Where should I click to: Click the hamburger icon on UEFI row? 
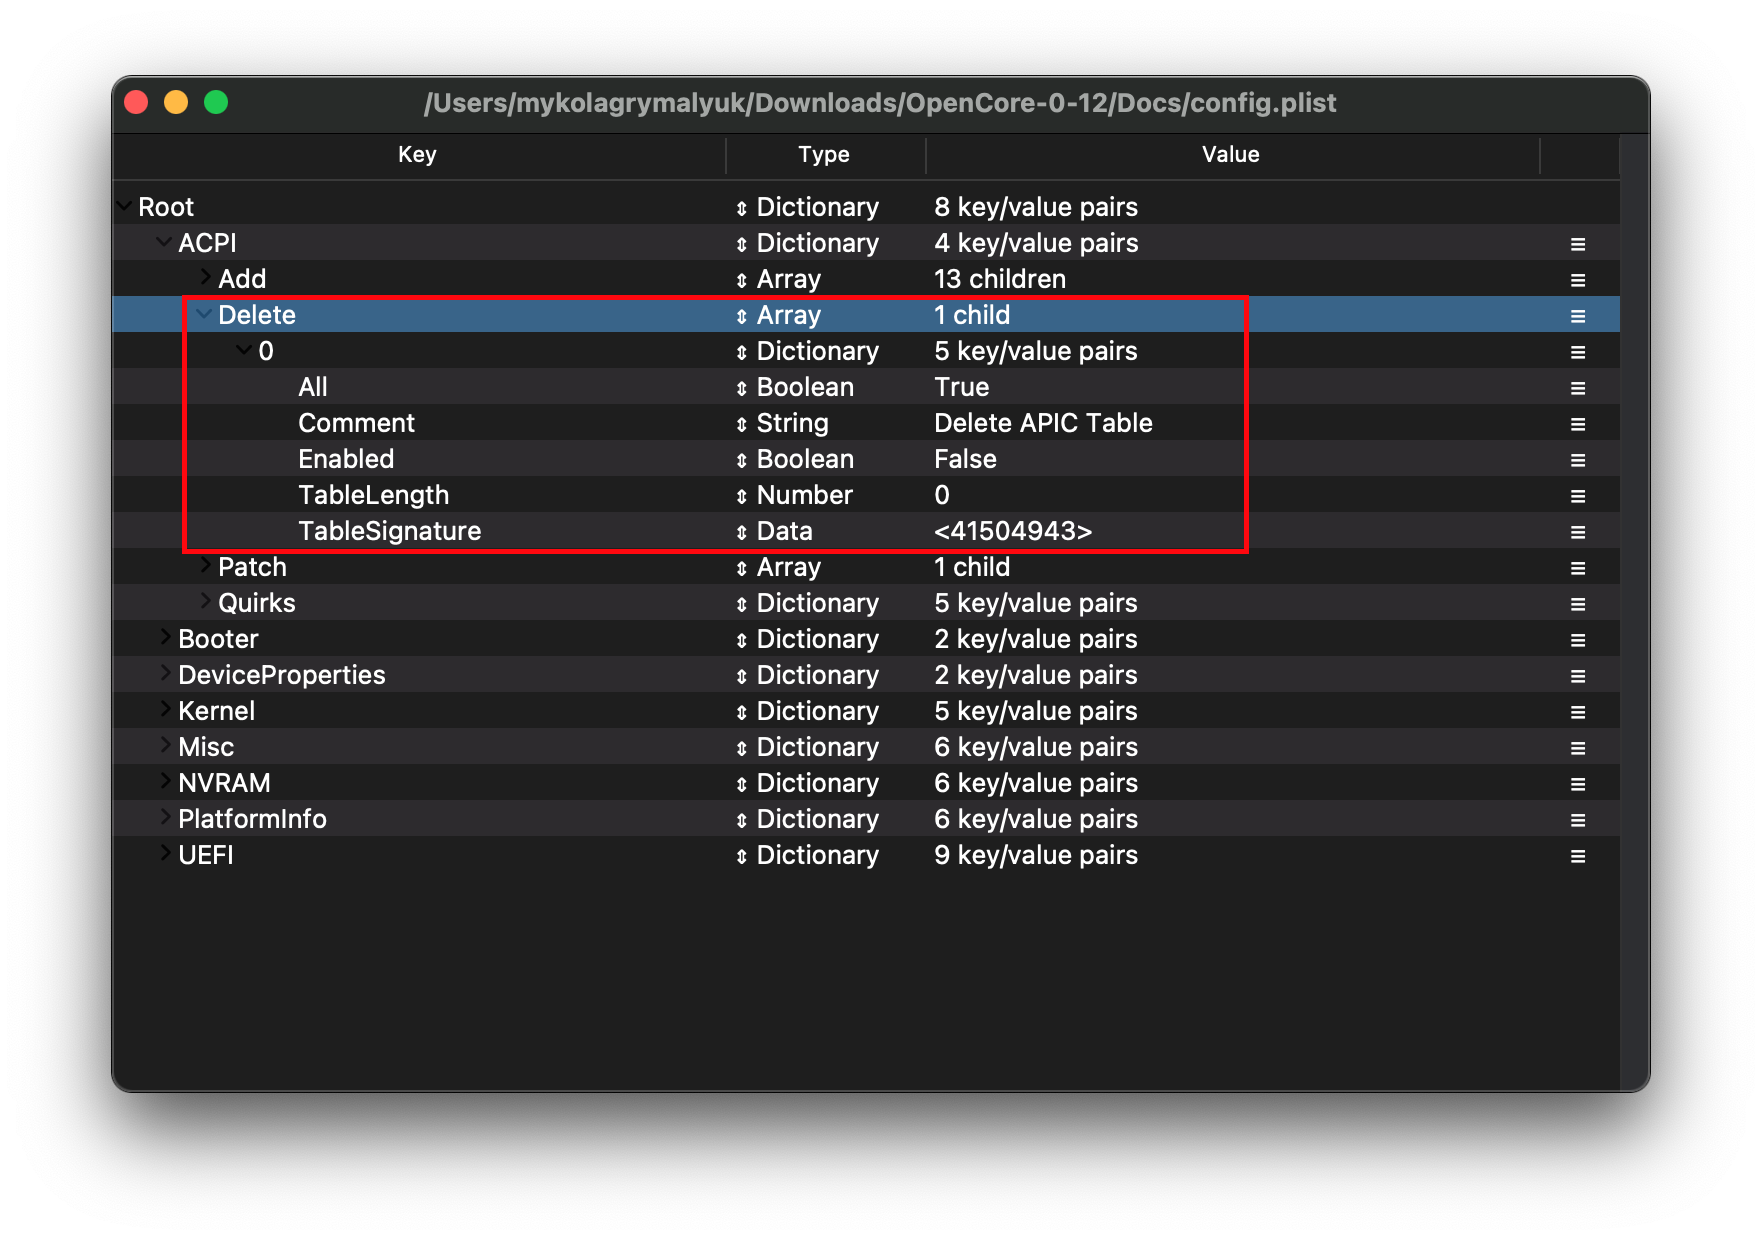coord(1577,856)
